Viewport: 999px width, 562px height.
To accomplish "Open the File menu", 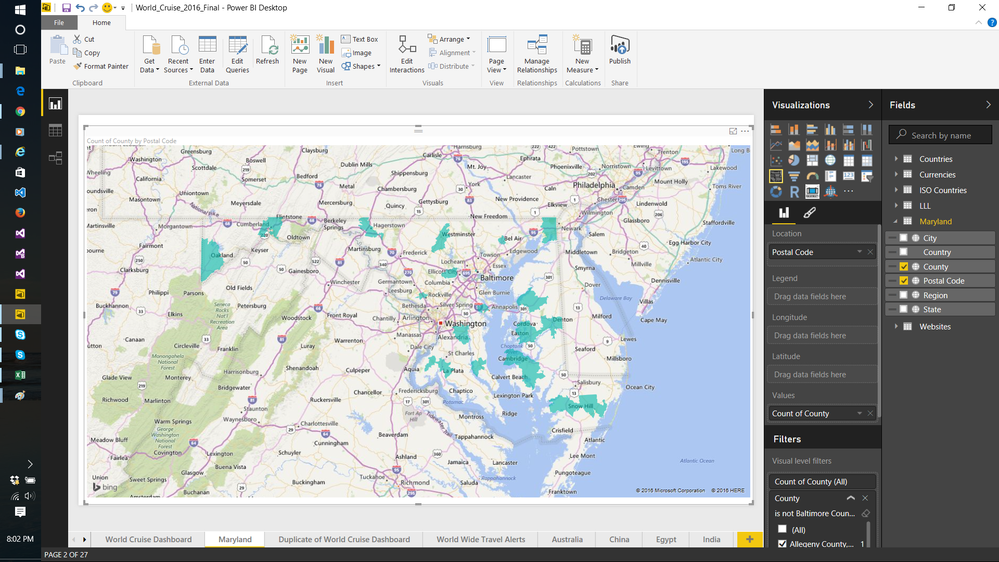I will click(x=59, y=22).
